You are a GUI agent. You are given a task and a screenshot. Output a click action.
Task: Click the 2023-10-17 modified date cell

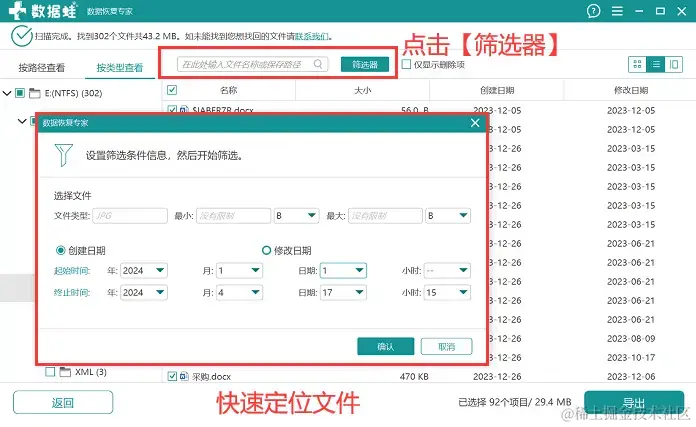631,357
